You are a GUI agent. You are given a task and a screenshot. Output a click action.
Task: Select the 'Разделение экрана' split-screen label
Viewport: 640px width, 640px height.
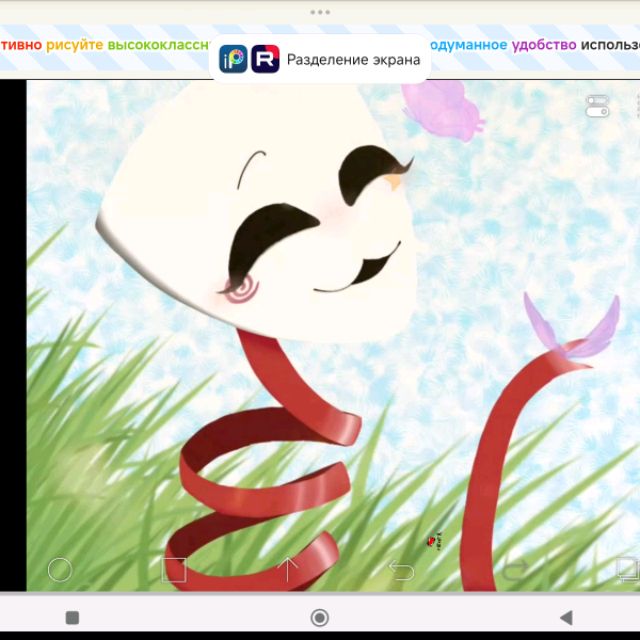pos(353,60)
